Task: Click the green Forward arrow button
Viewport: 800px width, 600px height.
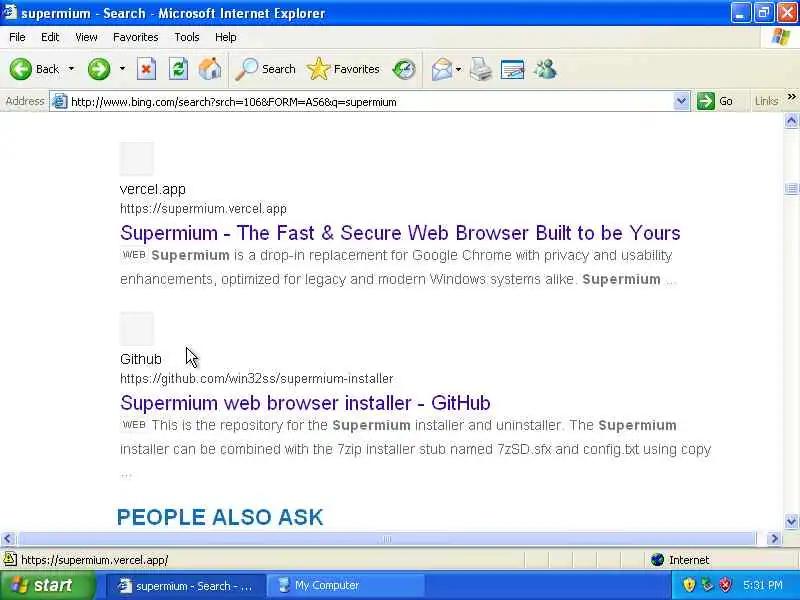Action: 98,69
